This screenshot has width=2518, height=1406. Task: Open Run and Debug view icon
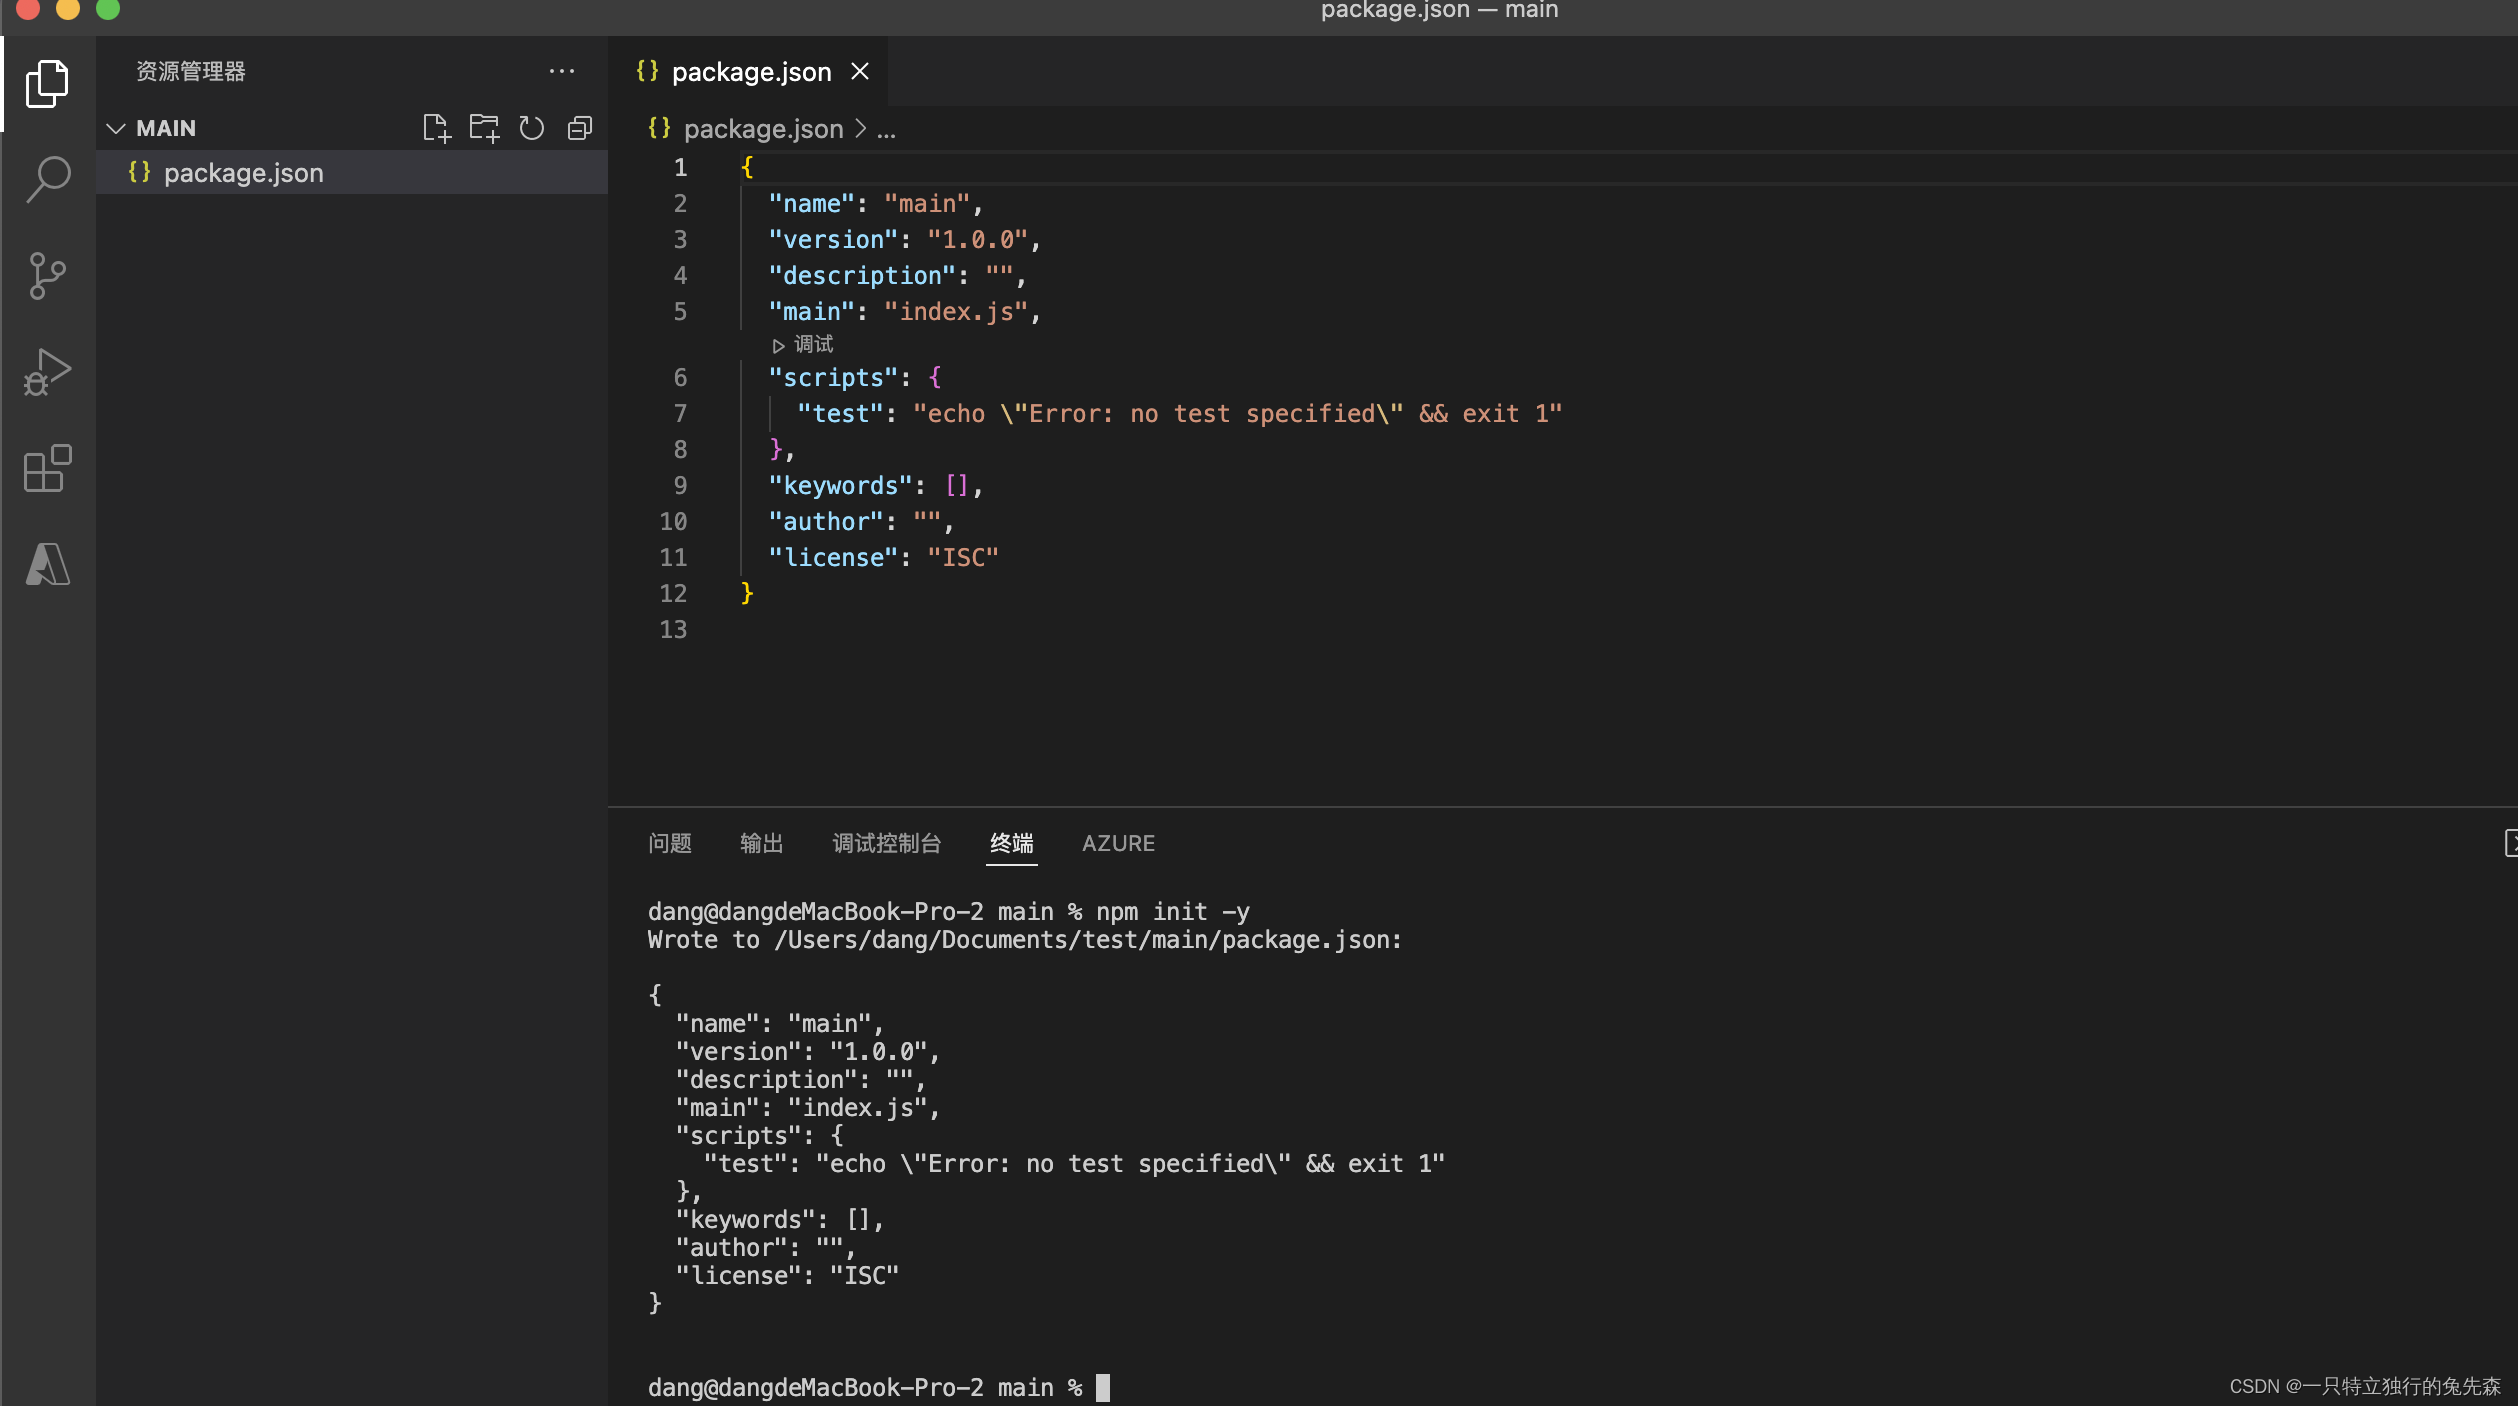click(x=47, y=372)
